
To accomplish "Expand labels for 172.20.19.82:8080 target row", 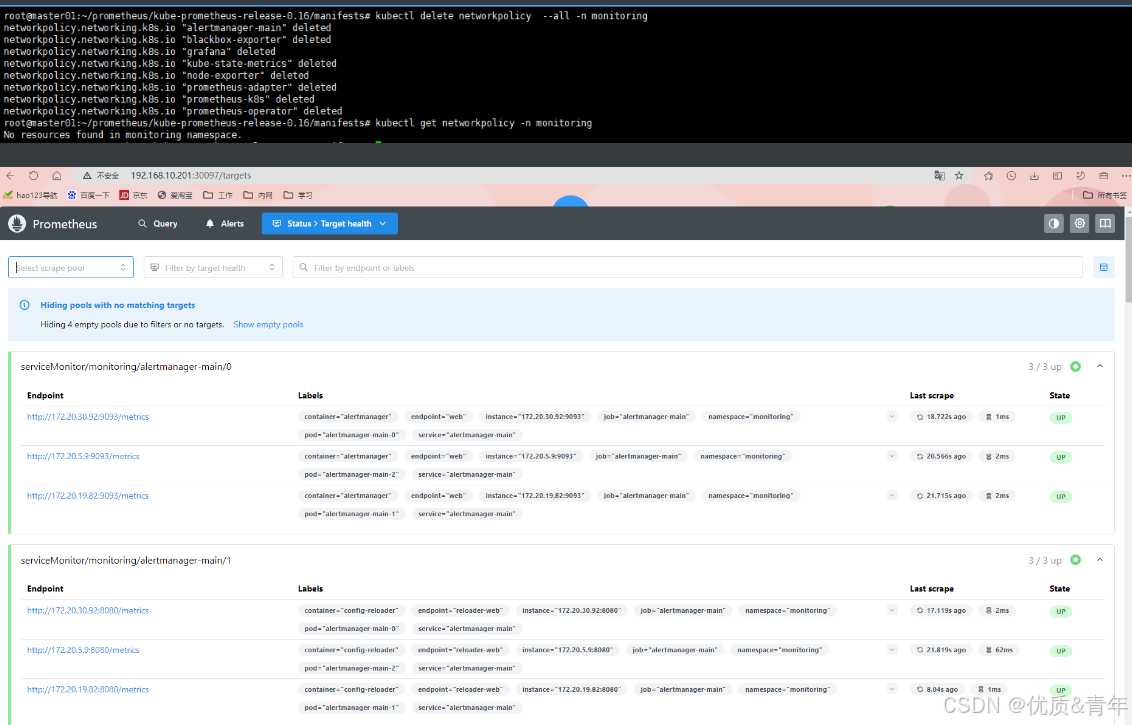I will [892, 690].
